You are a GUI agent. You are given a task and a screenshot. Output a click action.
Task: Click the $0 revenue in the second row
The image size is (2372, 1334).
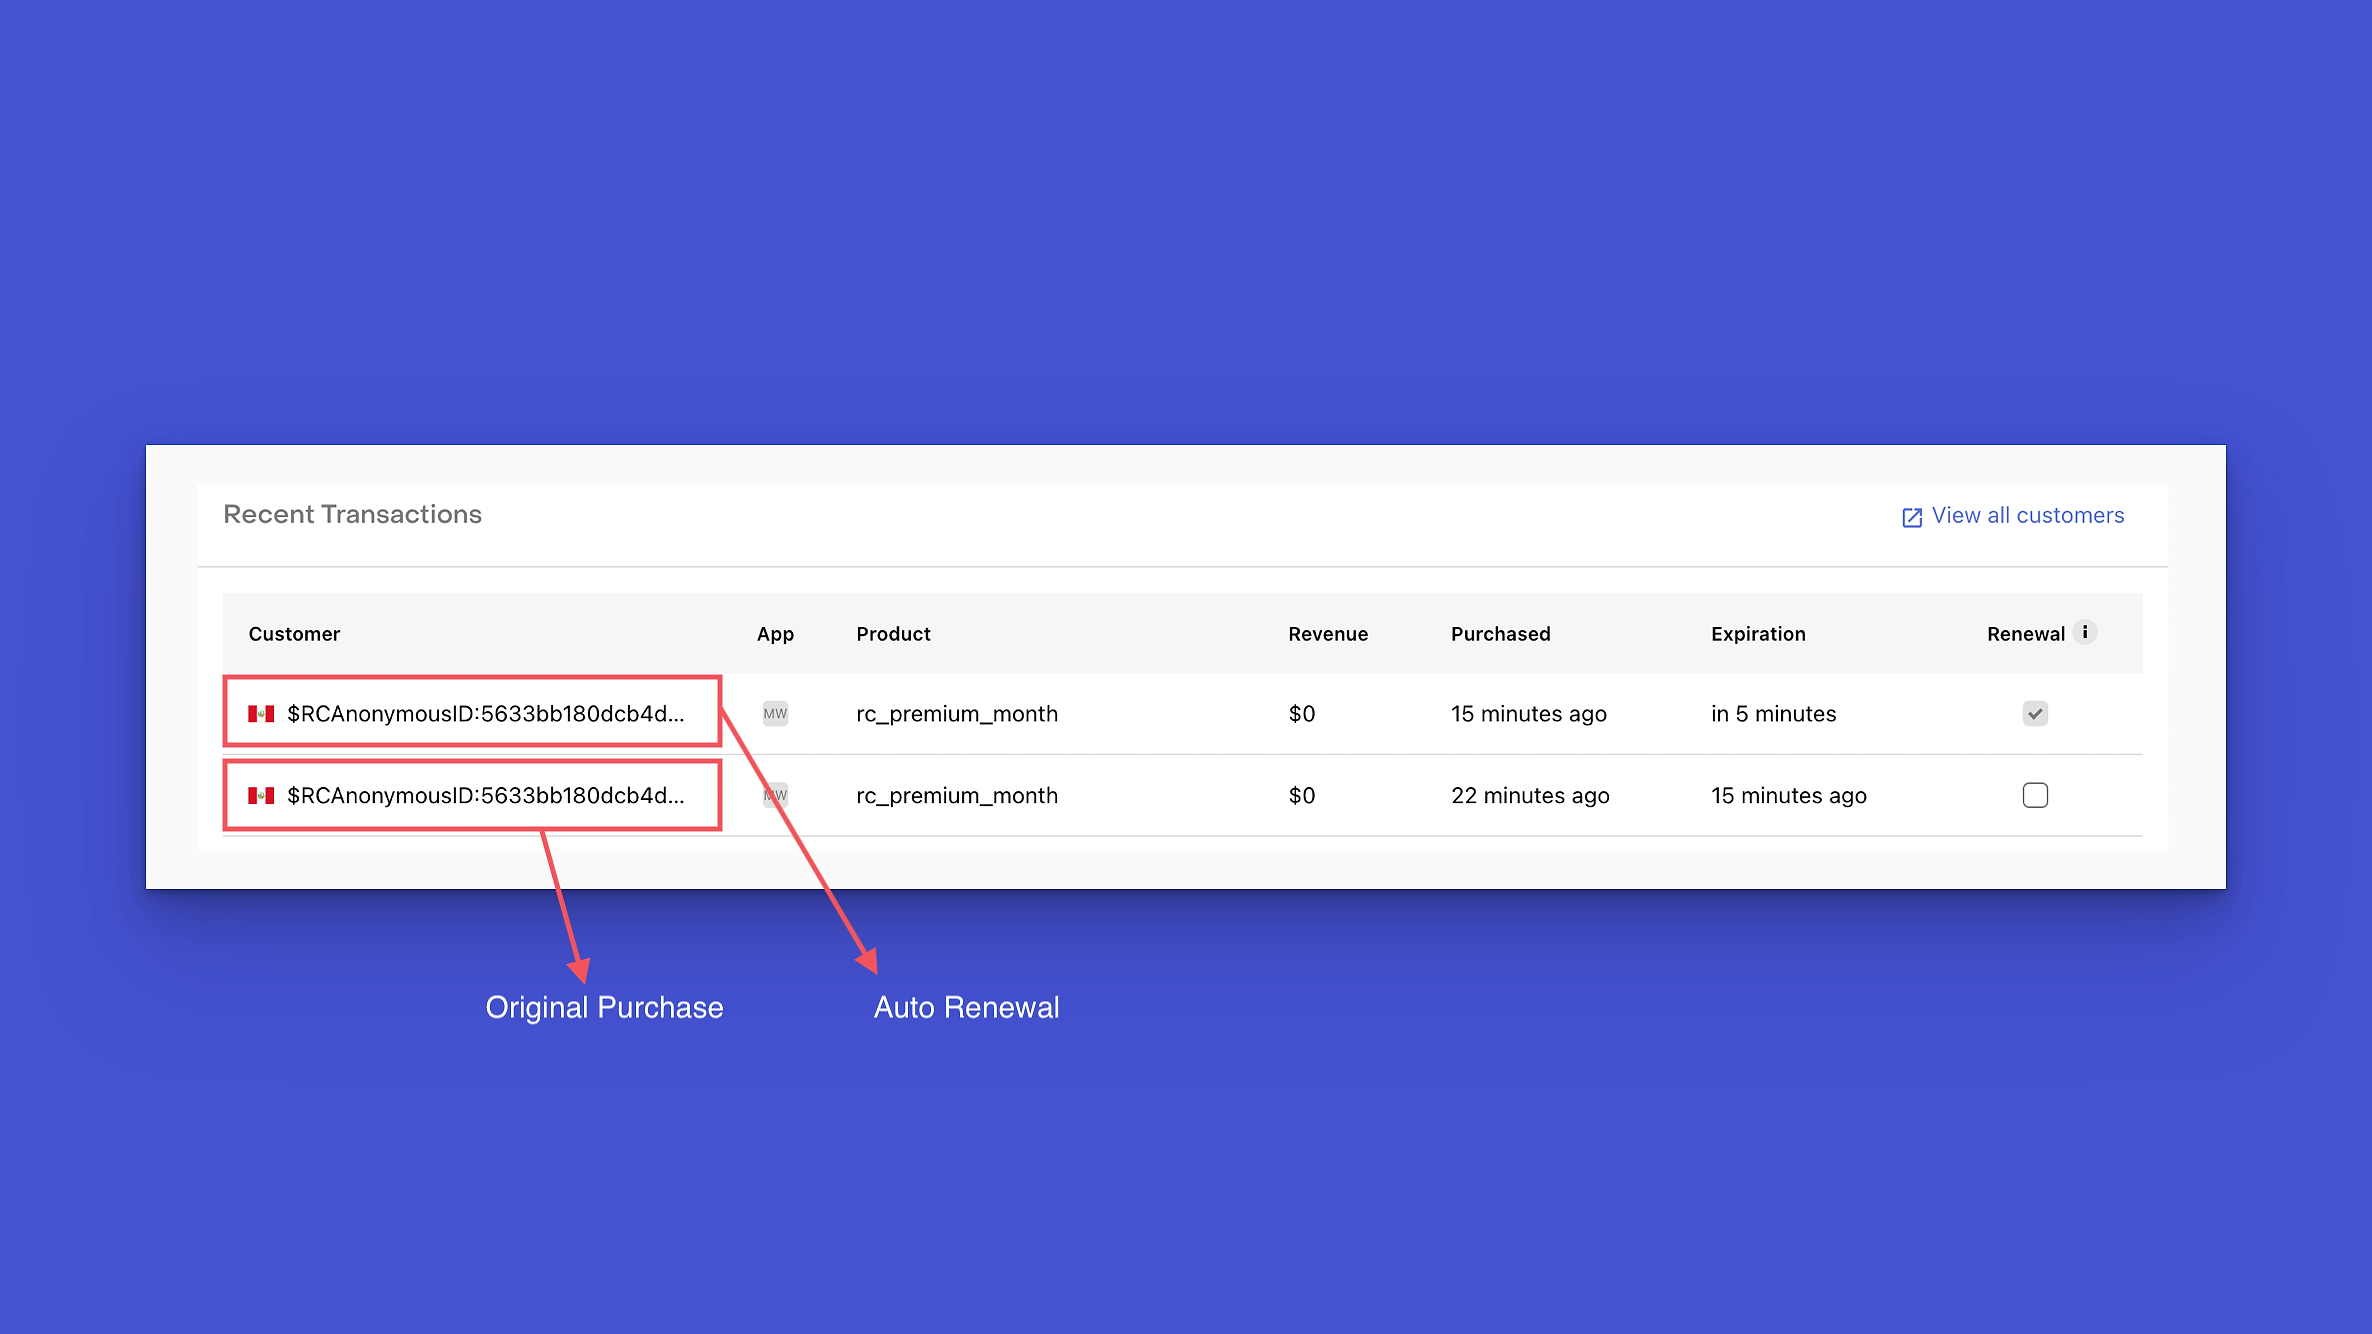[x=1302, y=795]
